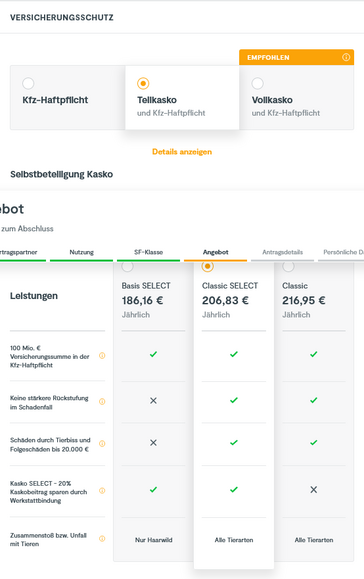Click info icon on EMPFOHLEN banner
364x579 pixels.
pyautogui.click(x=346, y=57)
